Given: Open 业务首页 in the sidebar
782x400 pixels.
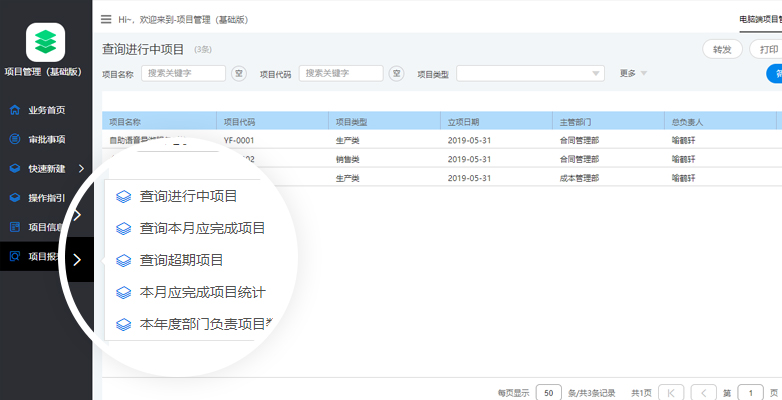Looking at the screenshot, I should click(46, 110).
